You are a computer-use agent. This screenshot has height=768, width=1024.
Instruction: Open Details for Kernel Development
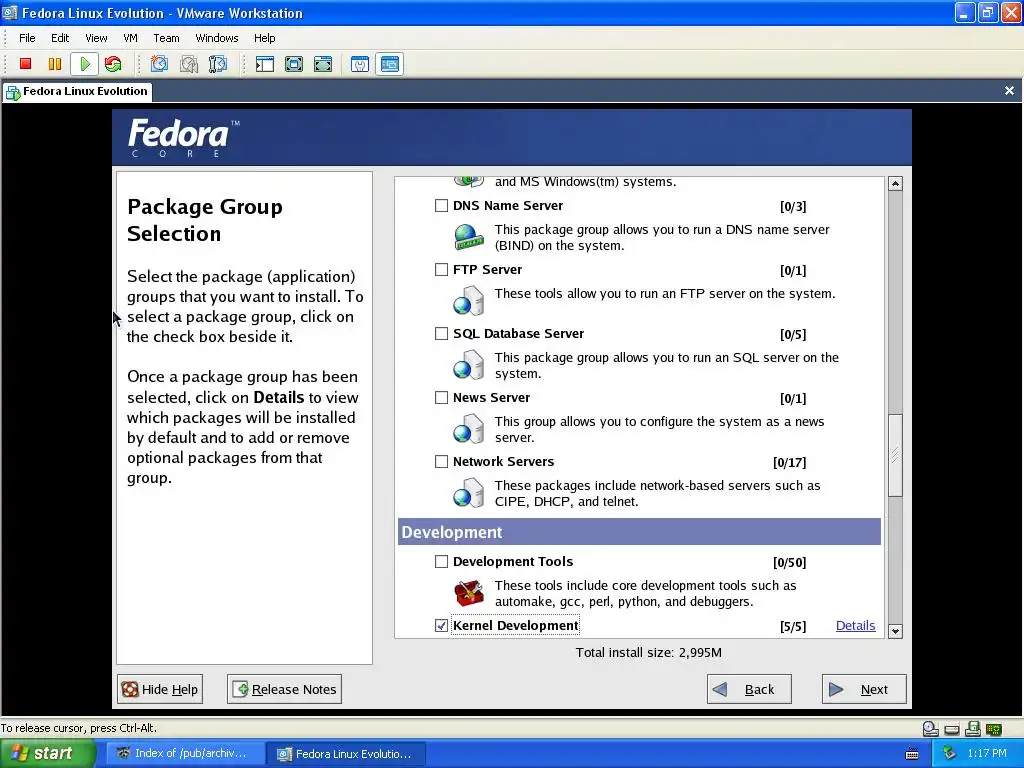click(x=856, y=626)
